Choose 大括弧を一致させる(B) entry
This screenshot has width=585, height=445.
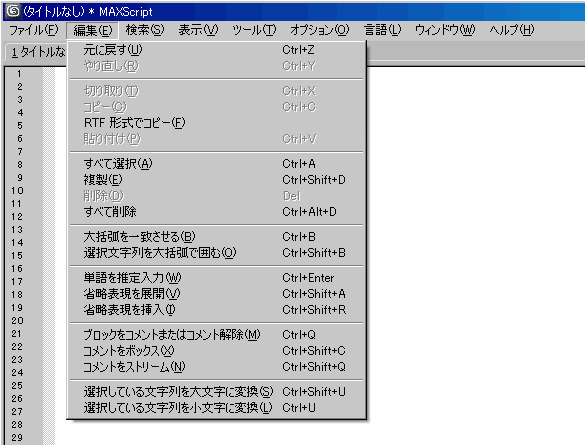pyautogui.click(x=216, y=237)
